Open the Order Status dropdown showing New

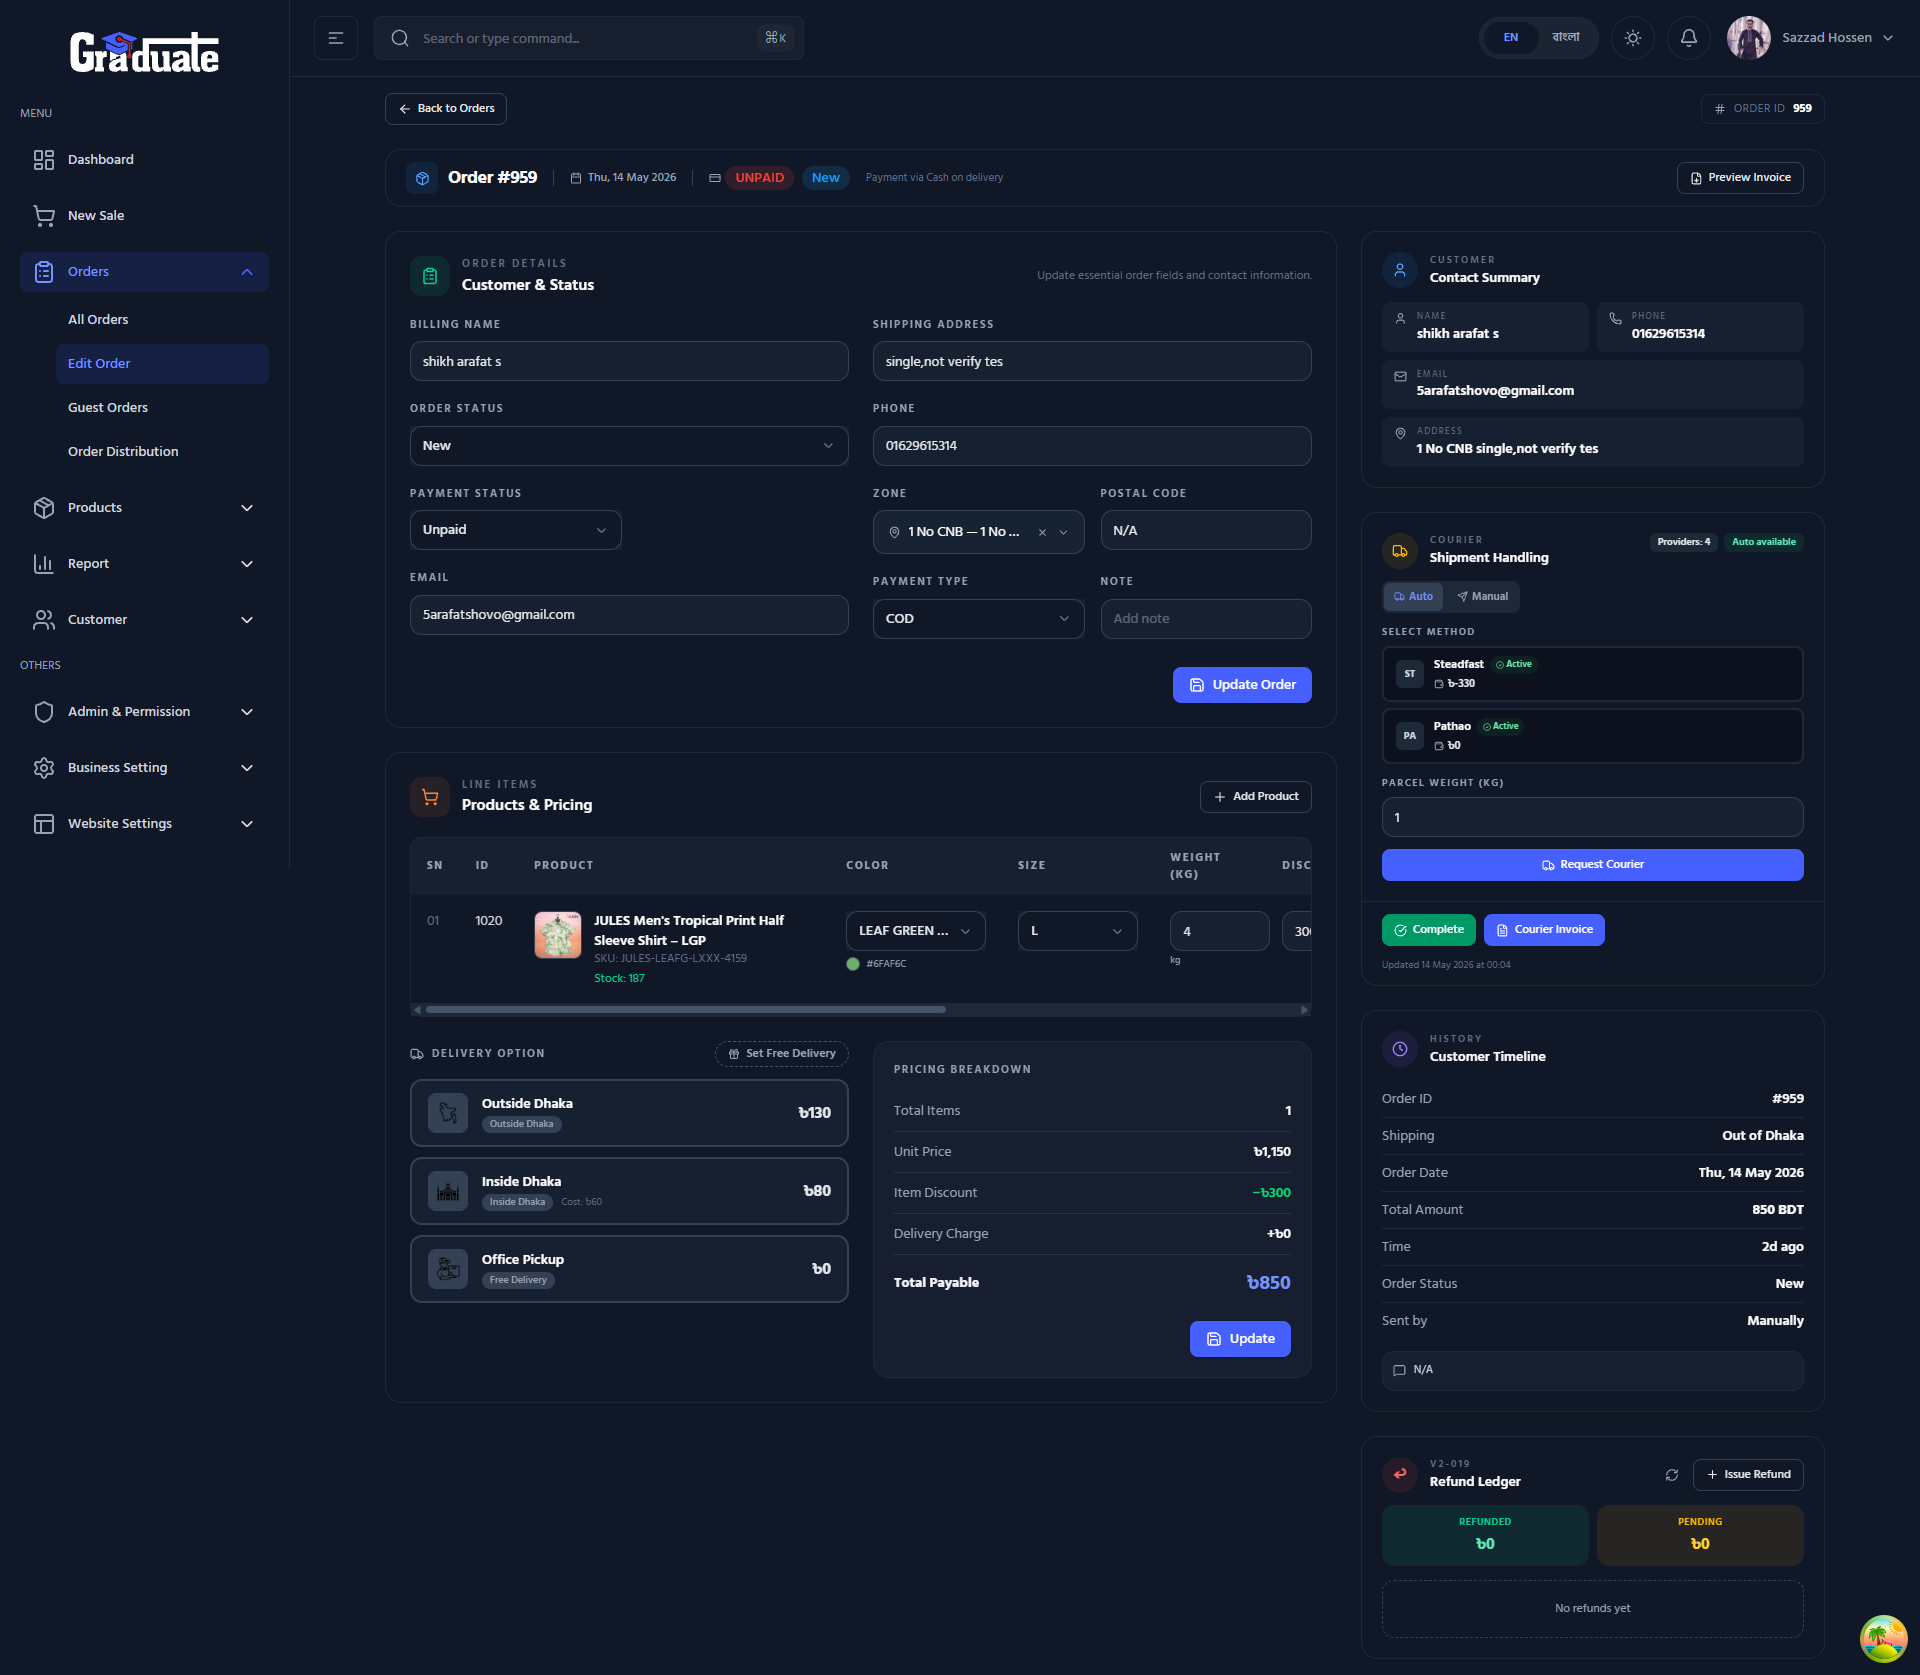[x=629, y=446]
